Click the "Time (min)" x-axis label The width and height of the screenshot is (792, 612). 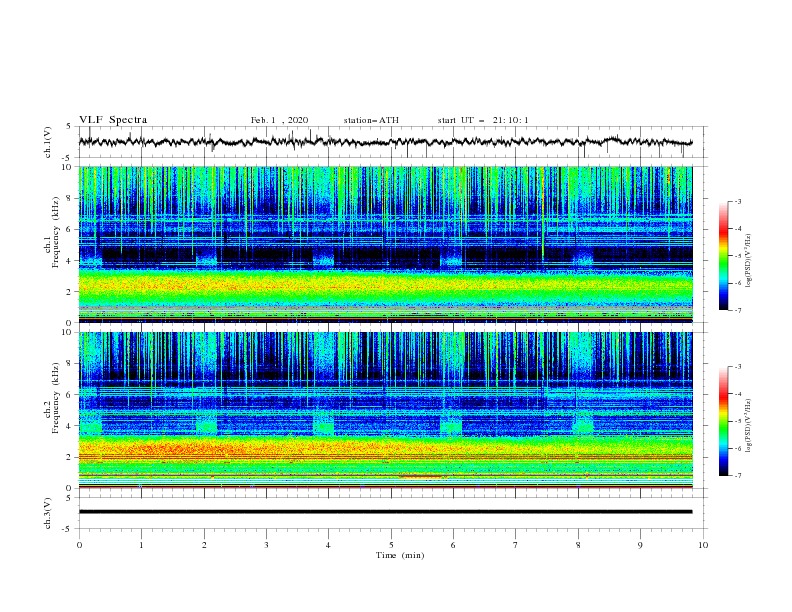[x=400, y=555]
